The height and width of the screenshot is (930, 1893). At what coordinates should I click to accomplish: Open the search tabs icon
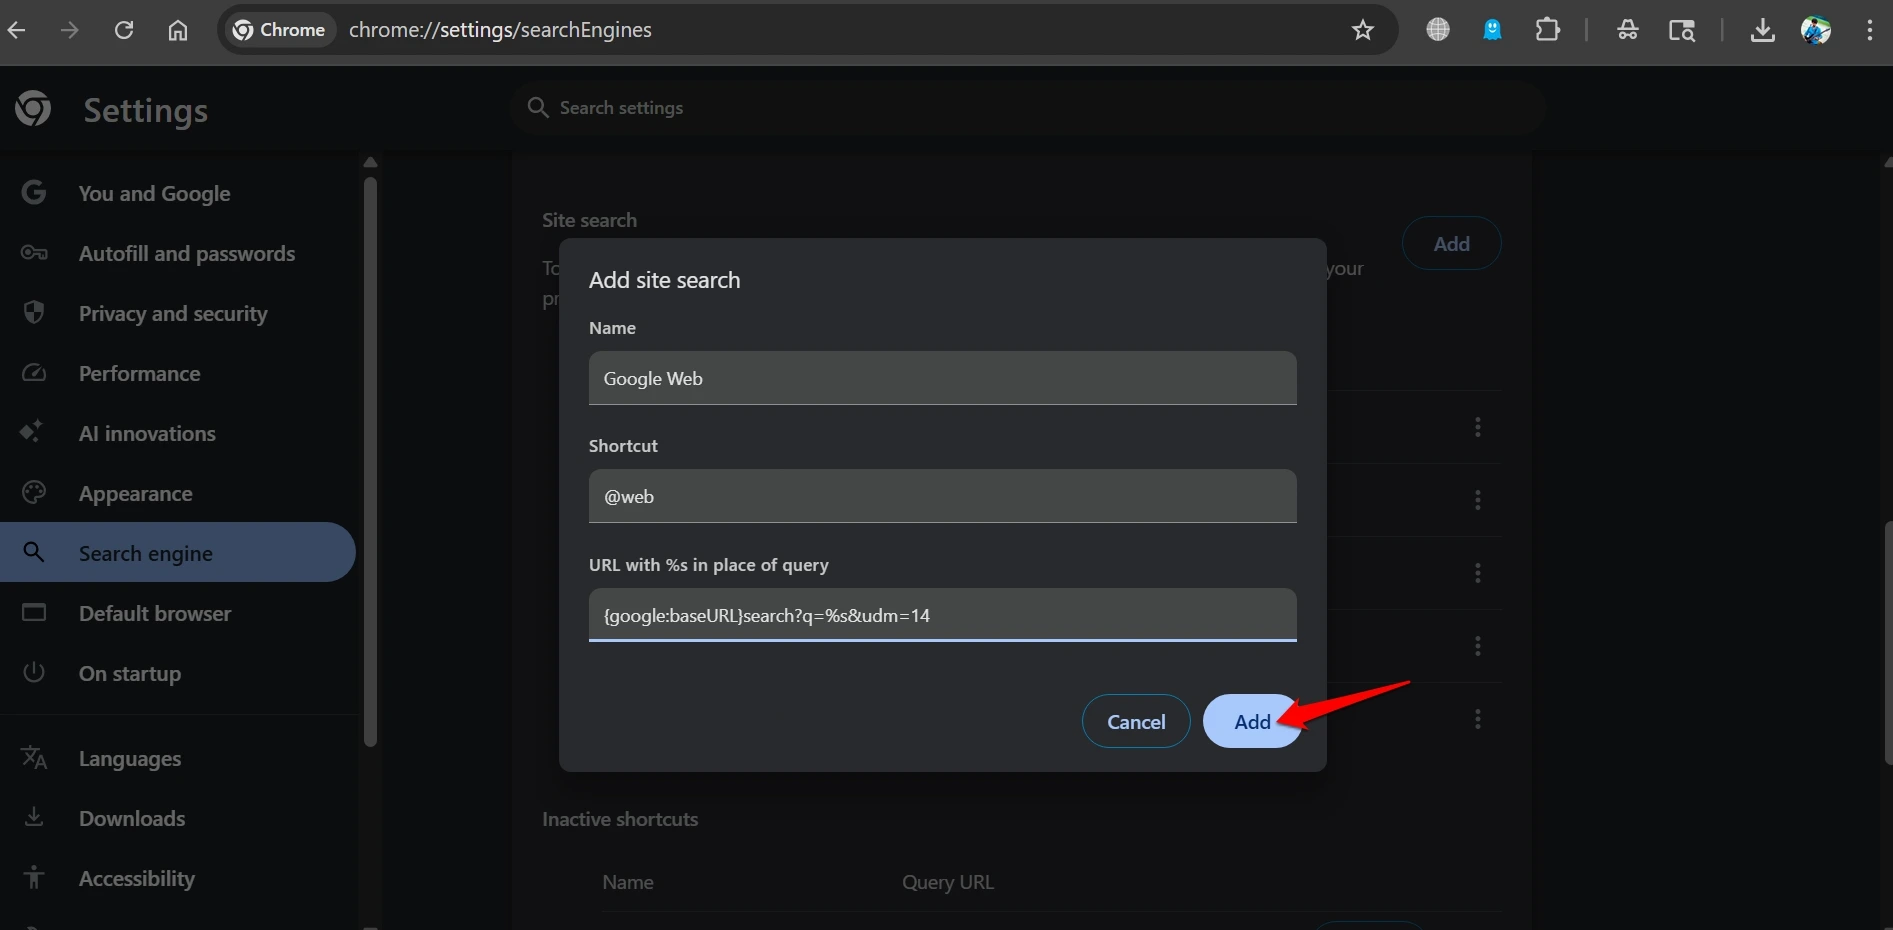pos(1683,30)
